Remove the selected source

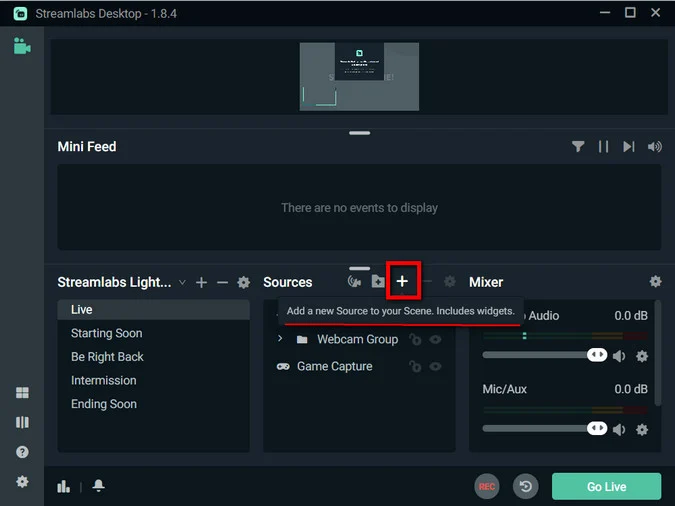pos(427,282)
